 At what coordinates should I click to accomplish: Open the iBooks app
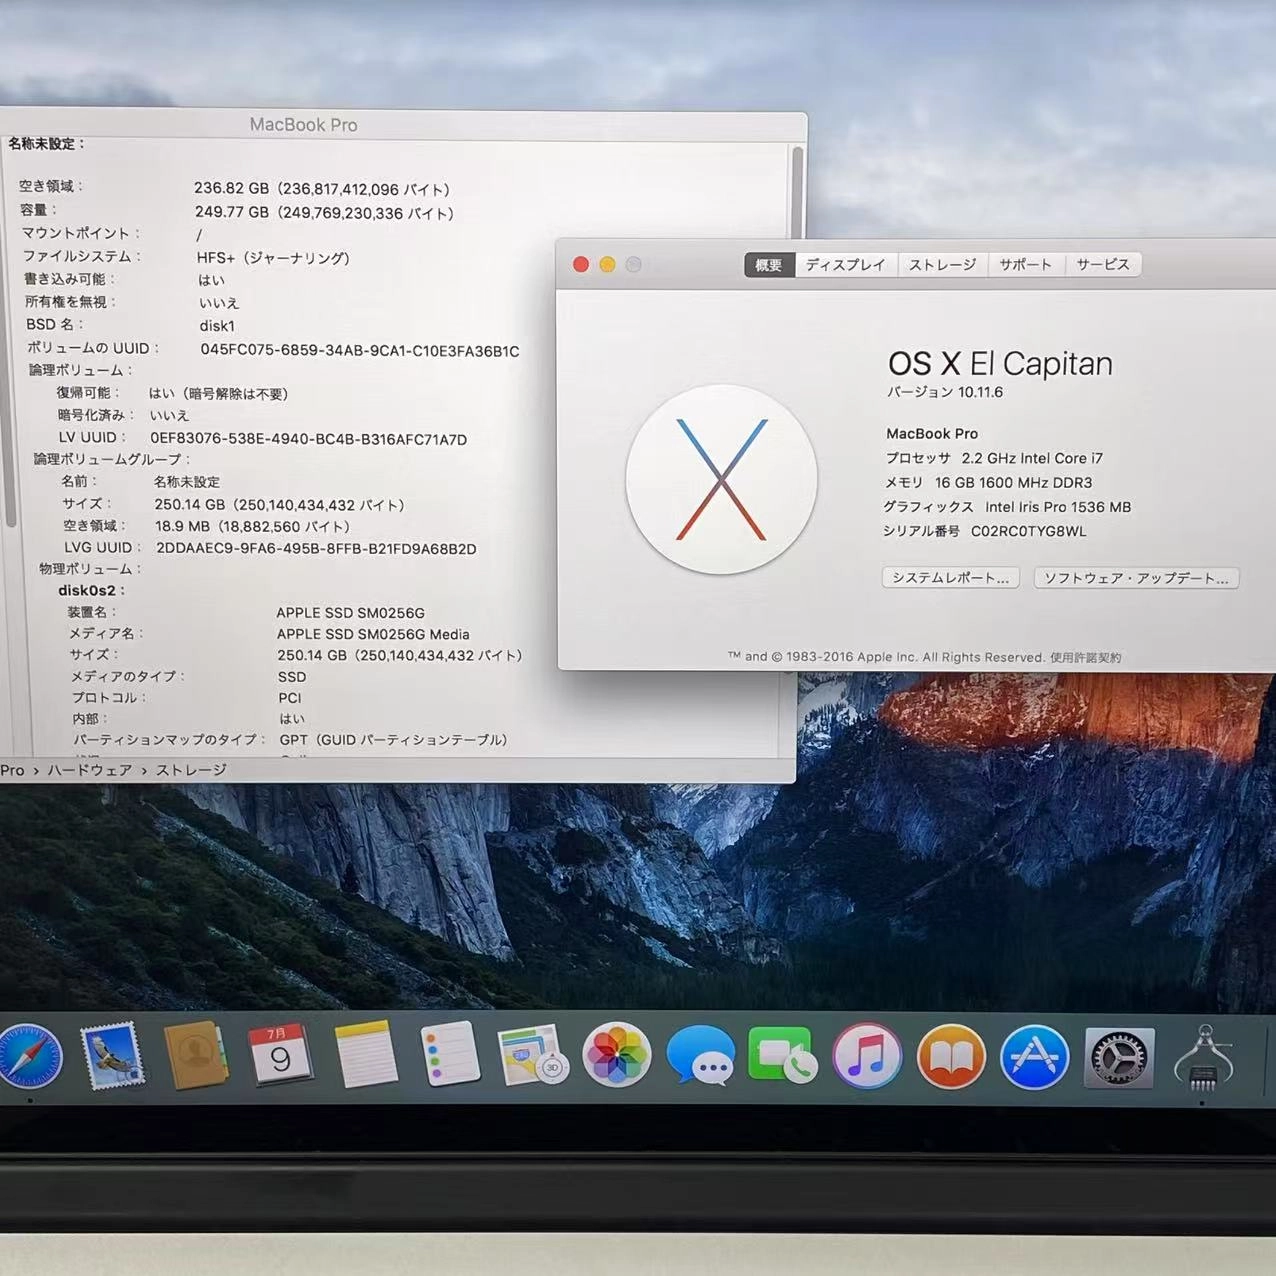pos(950,1055)
